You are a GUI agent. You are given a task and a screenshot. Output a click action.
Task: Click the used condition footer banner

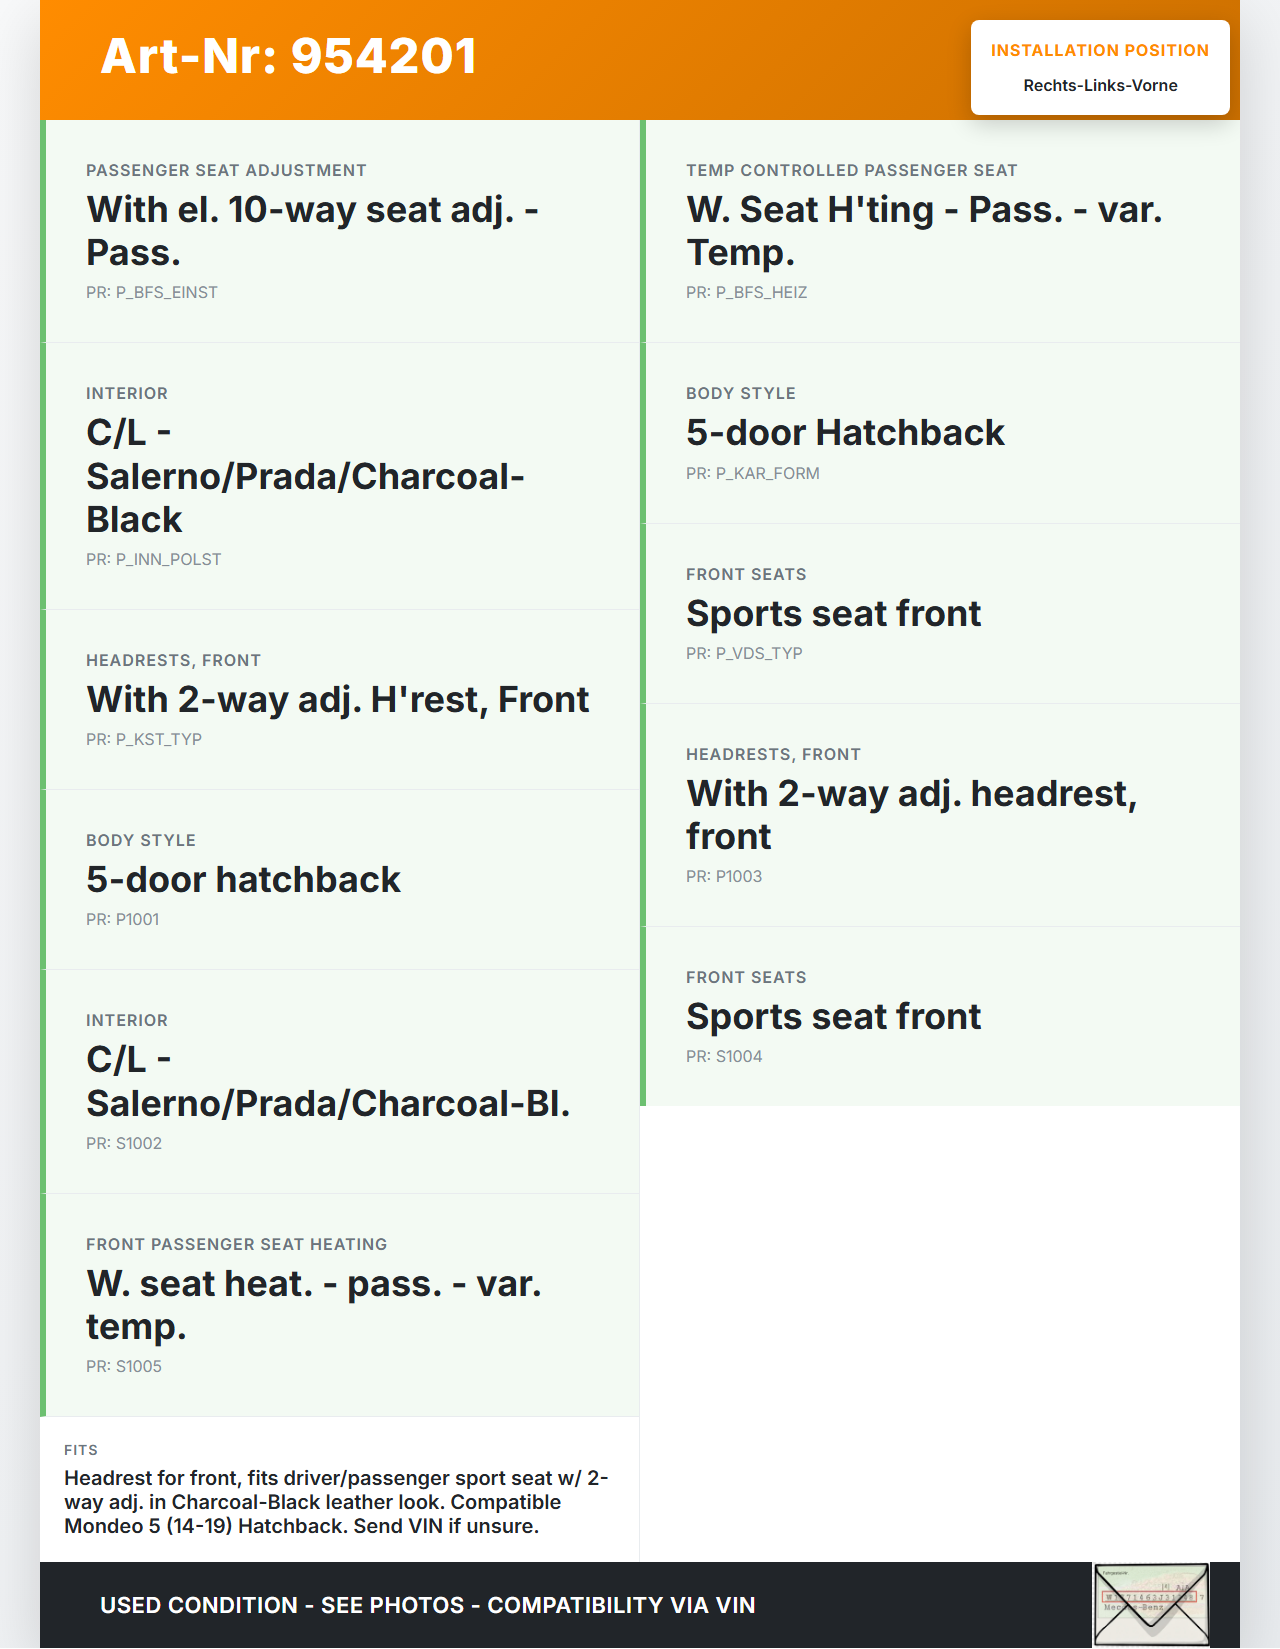coord(428,1605)
